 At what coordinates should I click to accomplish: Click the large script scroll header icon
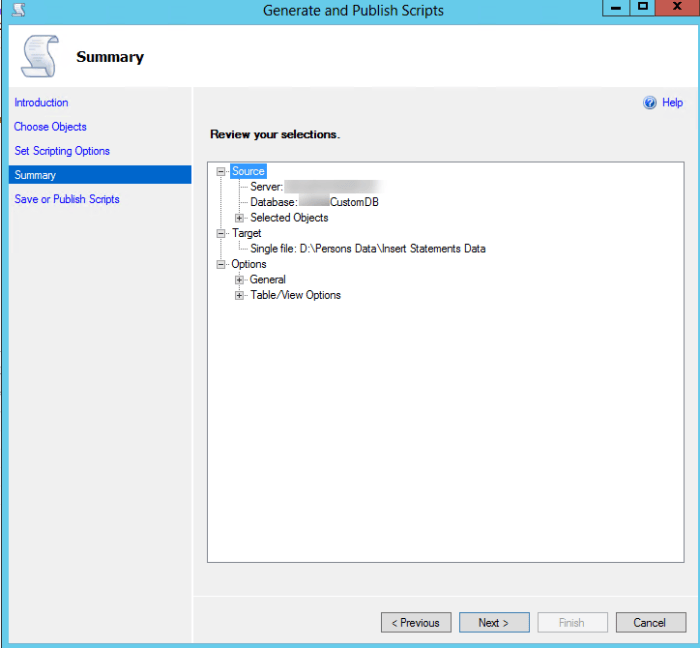pyautogui.click(x=40, y=56)
